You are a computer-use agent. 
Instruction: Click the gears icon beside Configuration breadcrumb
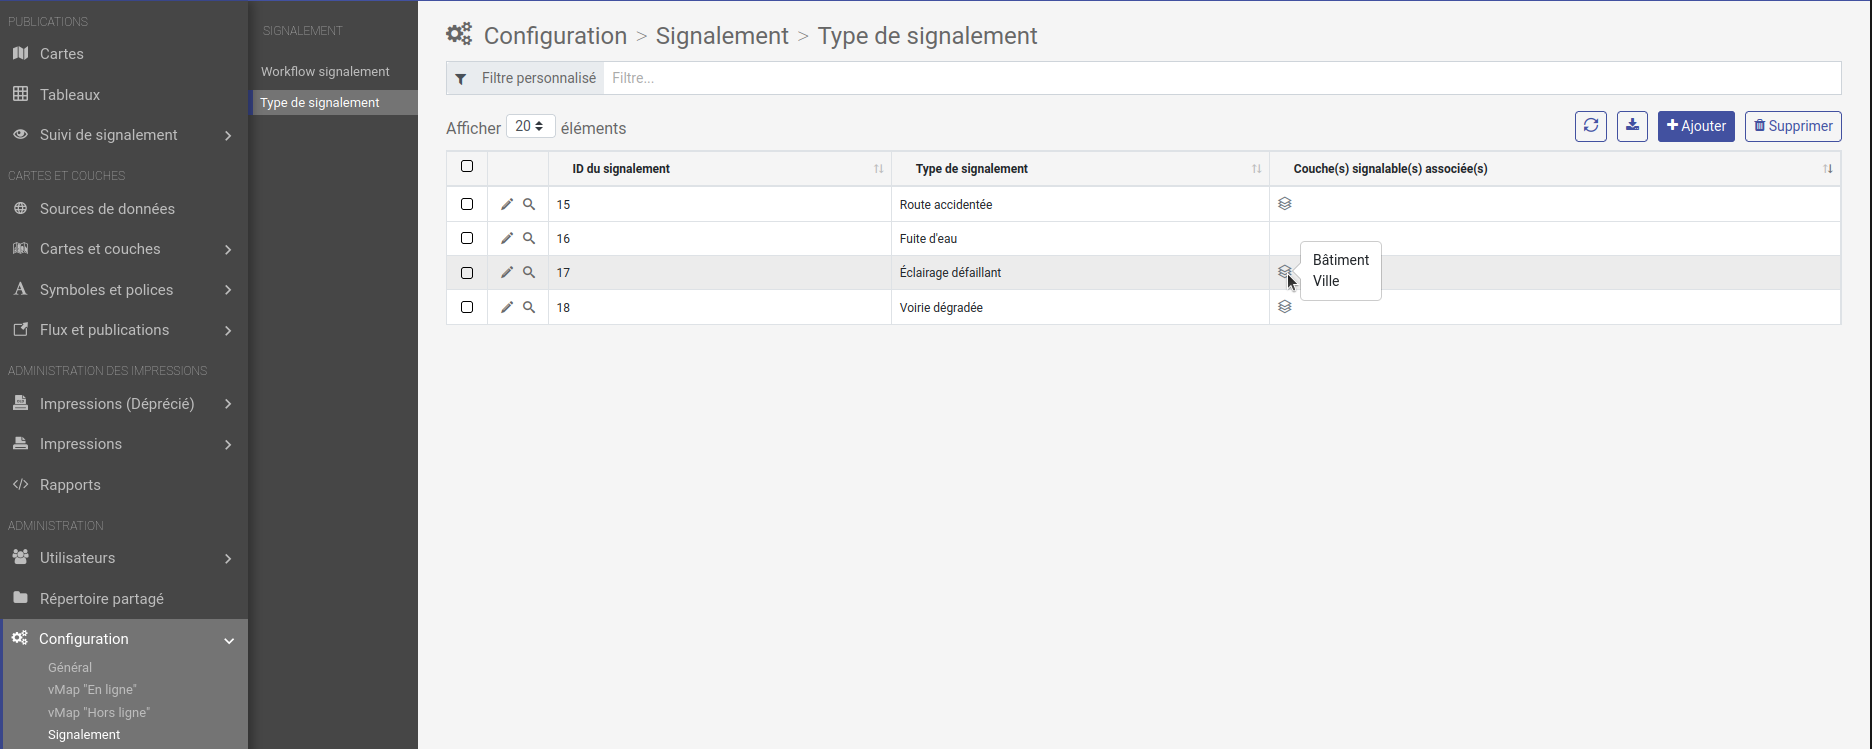[459, 34]
